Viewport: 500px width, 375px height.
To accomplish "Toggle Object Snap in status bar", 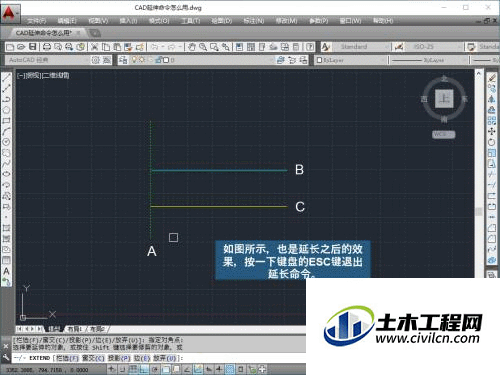I will point(166,369).
